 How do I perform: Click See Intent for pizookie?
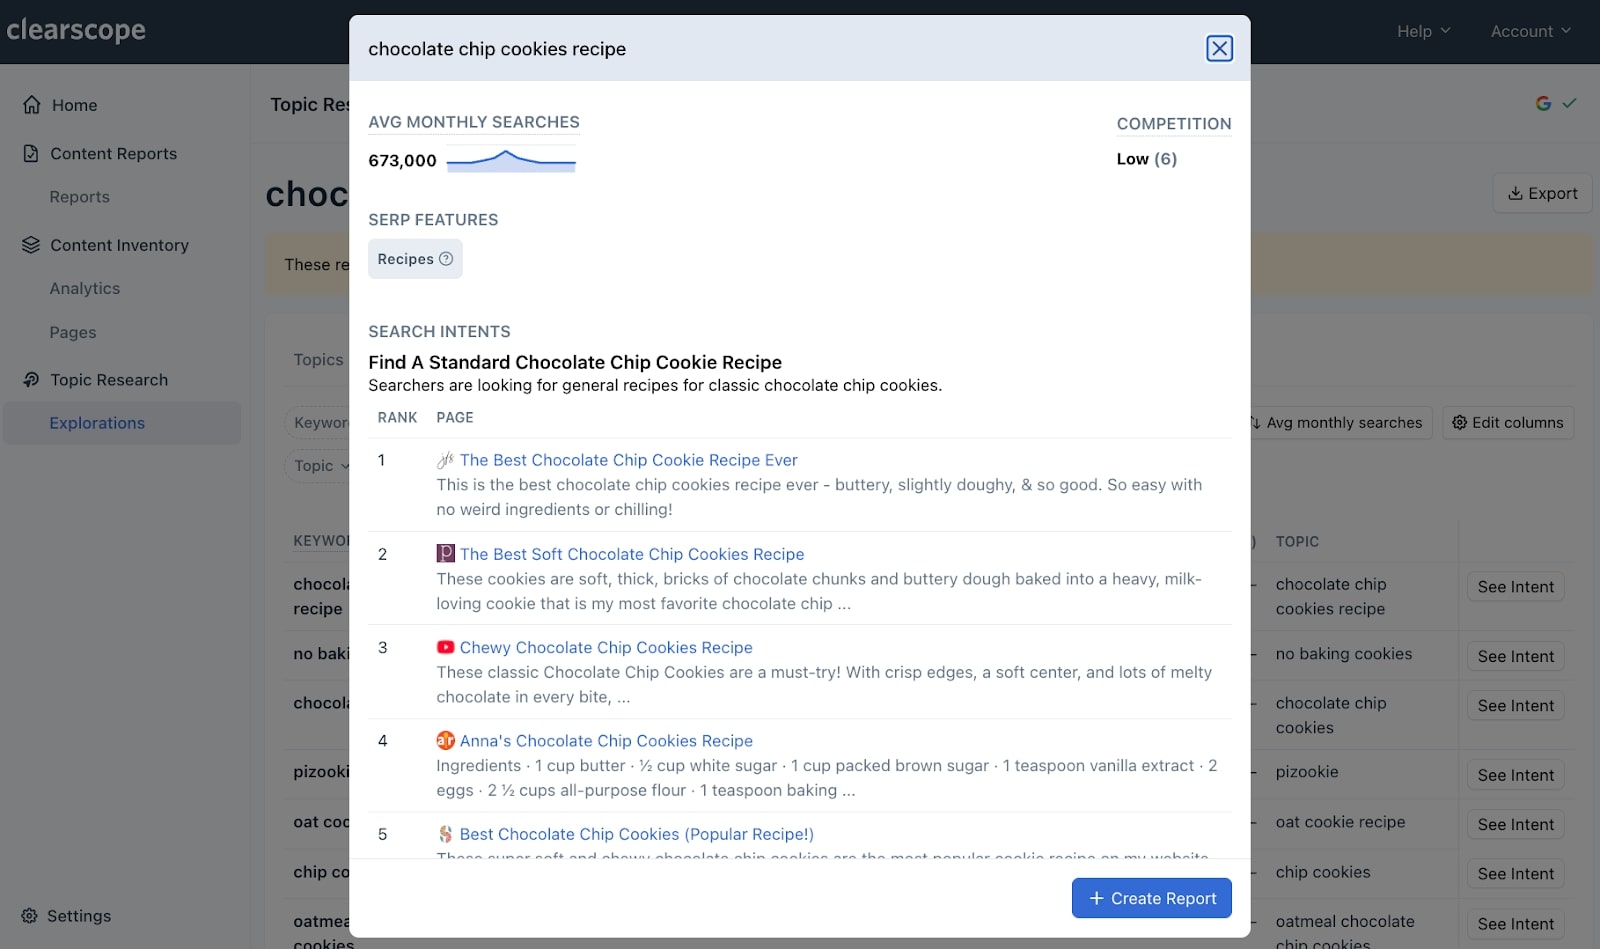click(x=1515, y=775)
